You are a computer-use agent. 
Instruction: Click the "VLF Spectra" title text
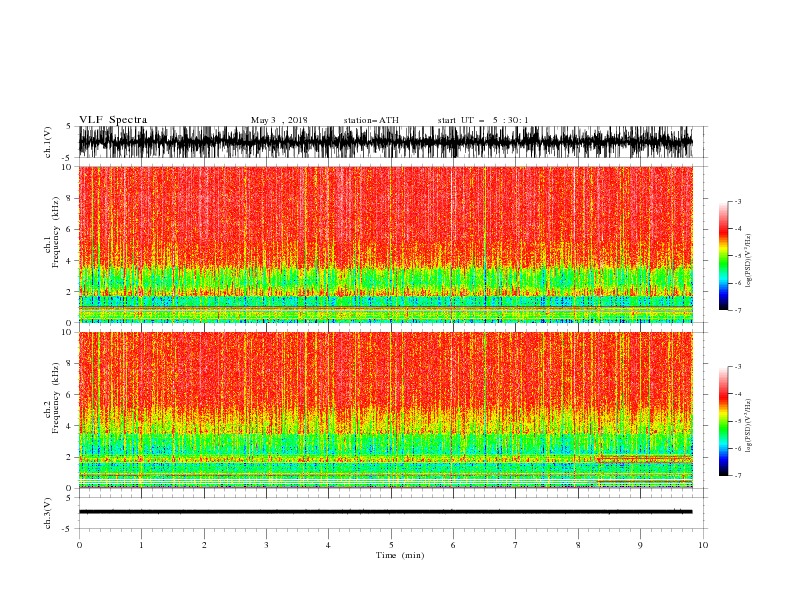pos(113,120)
